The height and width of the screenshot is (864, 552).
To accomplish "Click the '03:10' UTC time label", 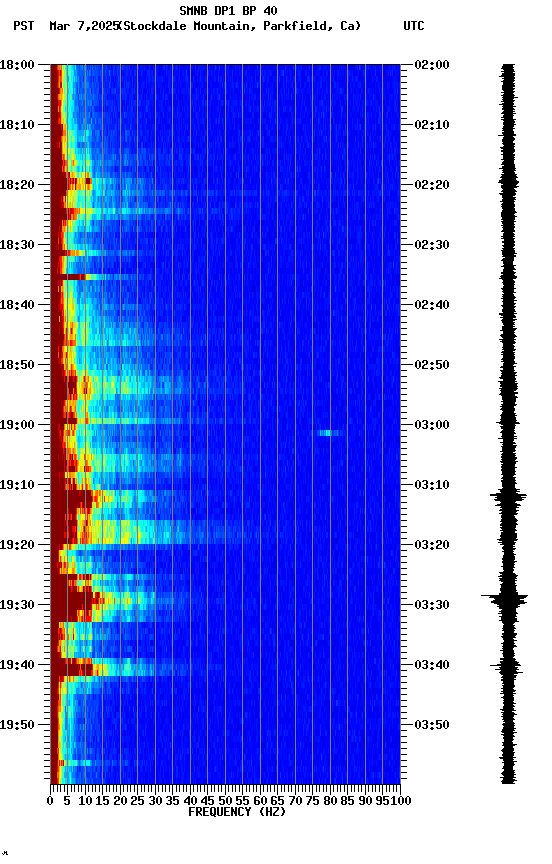I will click(432, 485).
